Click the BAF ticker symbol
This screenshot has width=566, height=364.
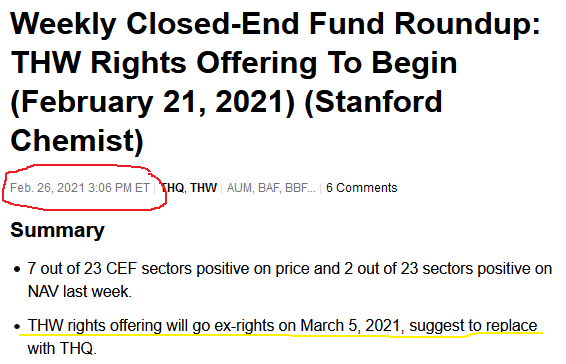point(269,188)
